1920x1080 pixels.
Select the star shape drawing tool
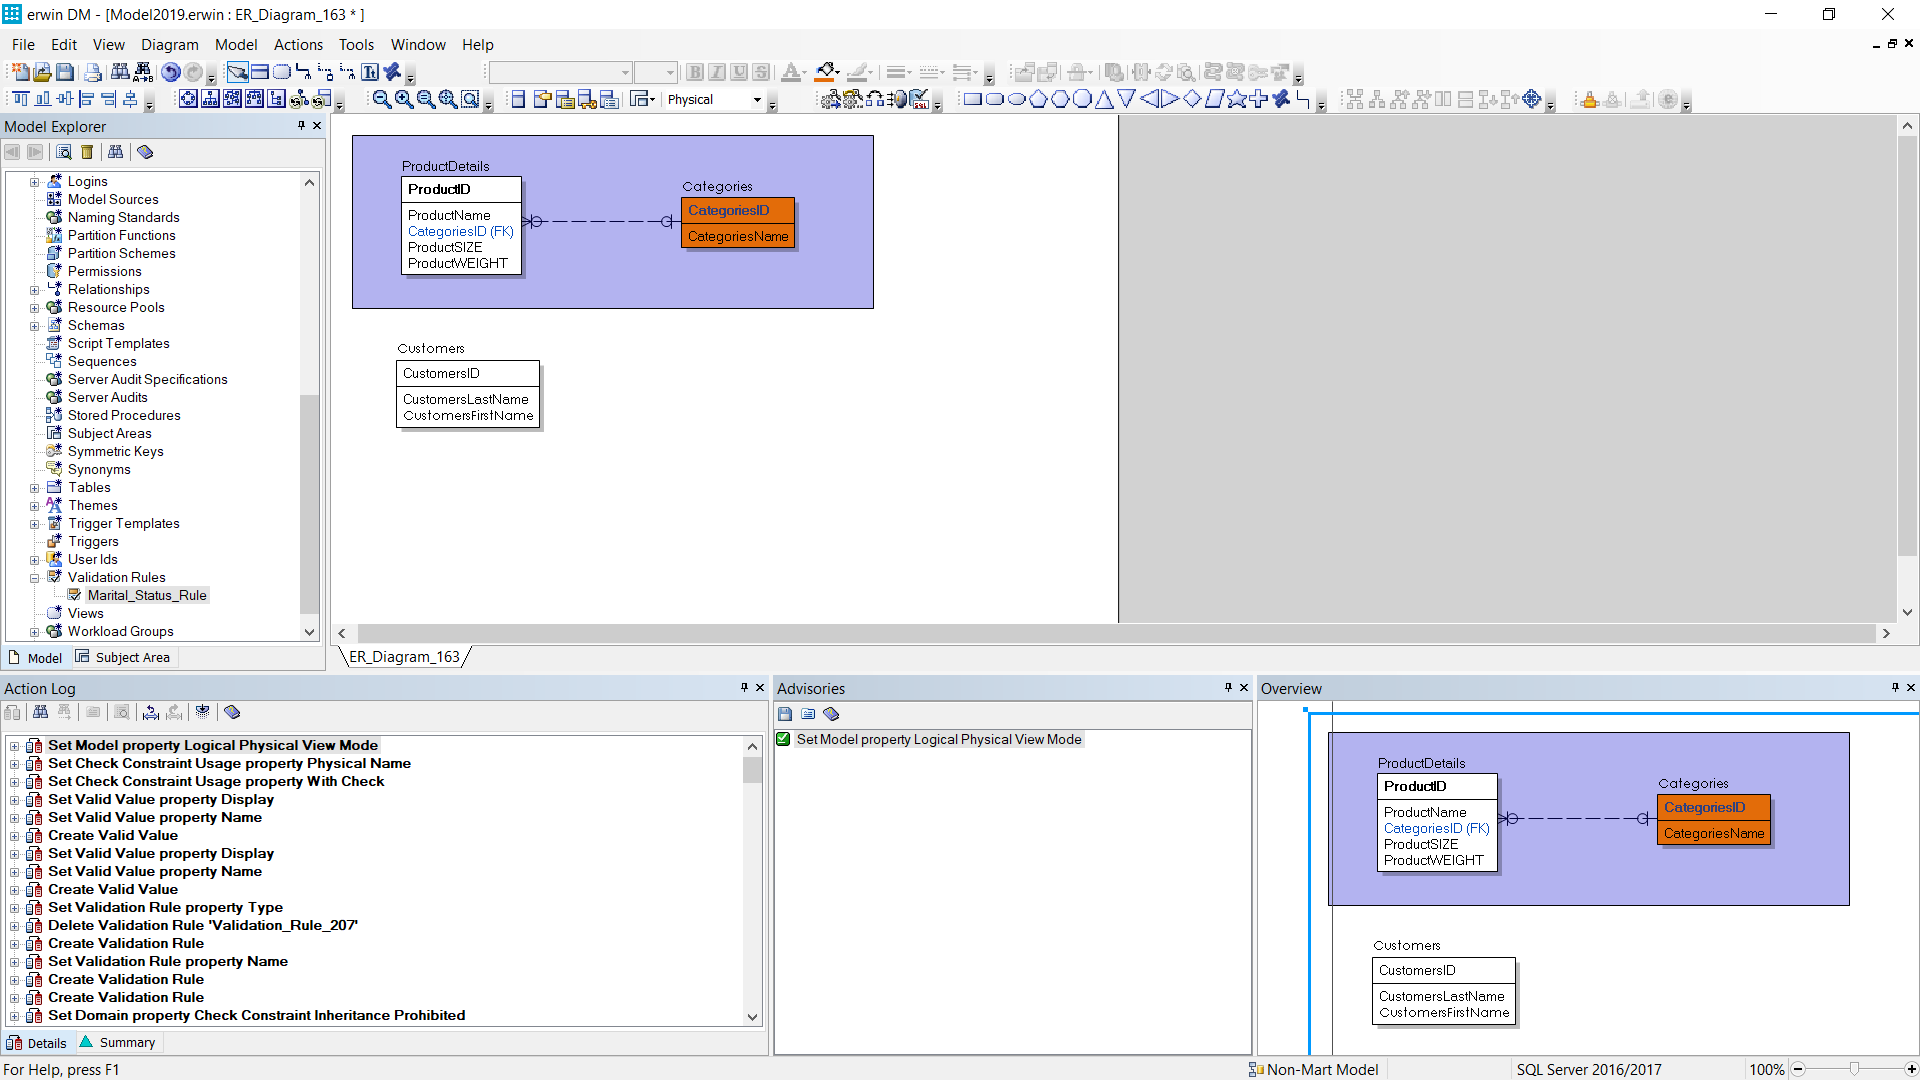(x=1237, y=99)
